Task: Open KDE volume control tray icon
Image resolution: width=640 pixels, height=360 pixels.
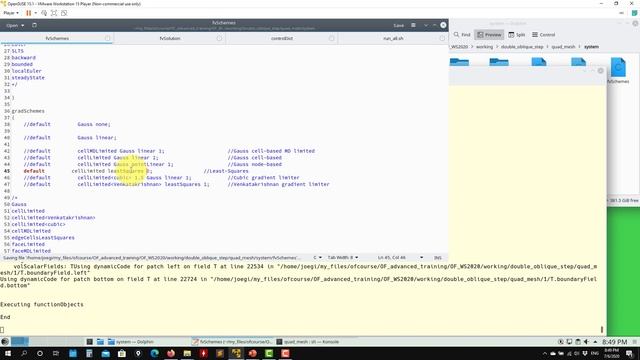Action: click(586, 342)
